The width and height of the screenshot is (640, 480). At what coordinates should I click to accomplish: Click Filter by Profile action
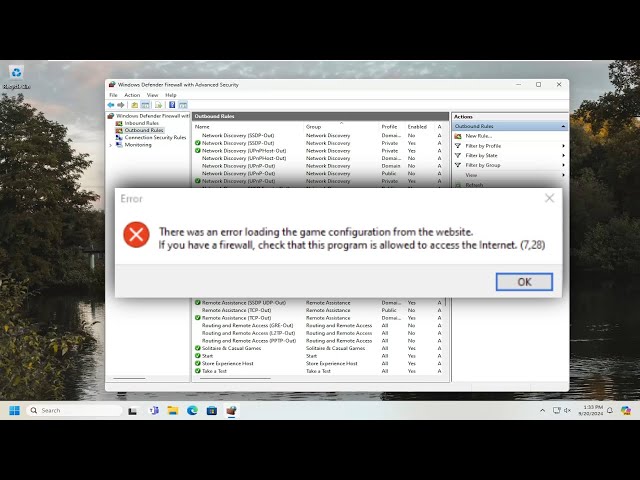483,146
